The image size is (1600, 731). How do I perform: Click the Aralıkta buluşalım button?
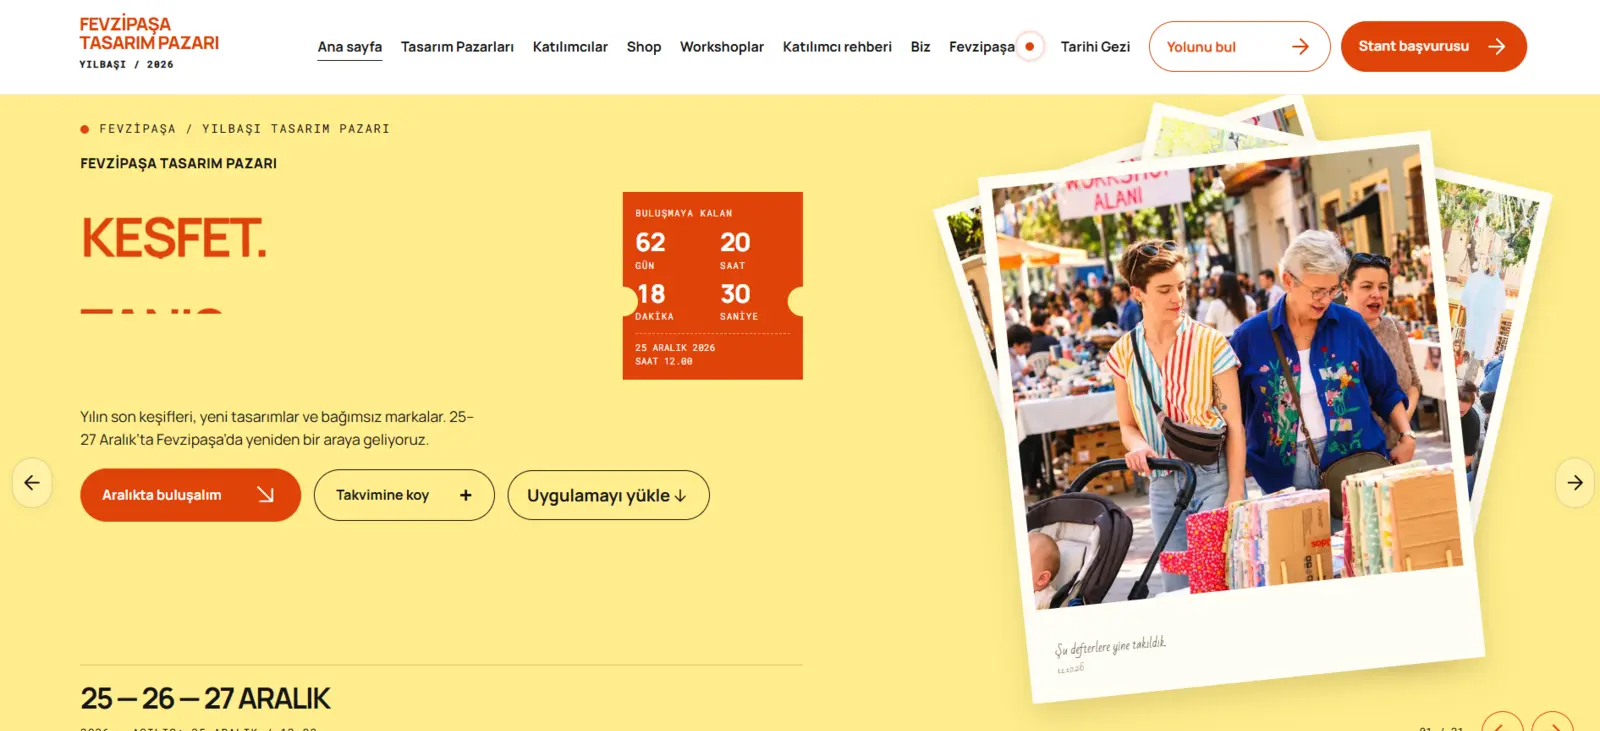point(190,495)
